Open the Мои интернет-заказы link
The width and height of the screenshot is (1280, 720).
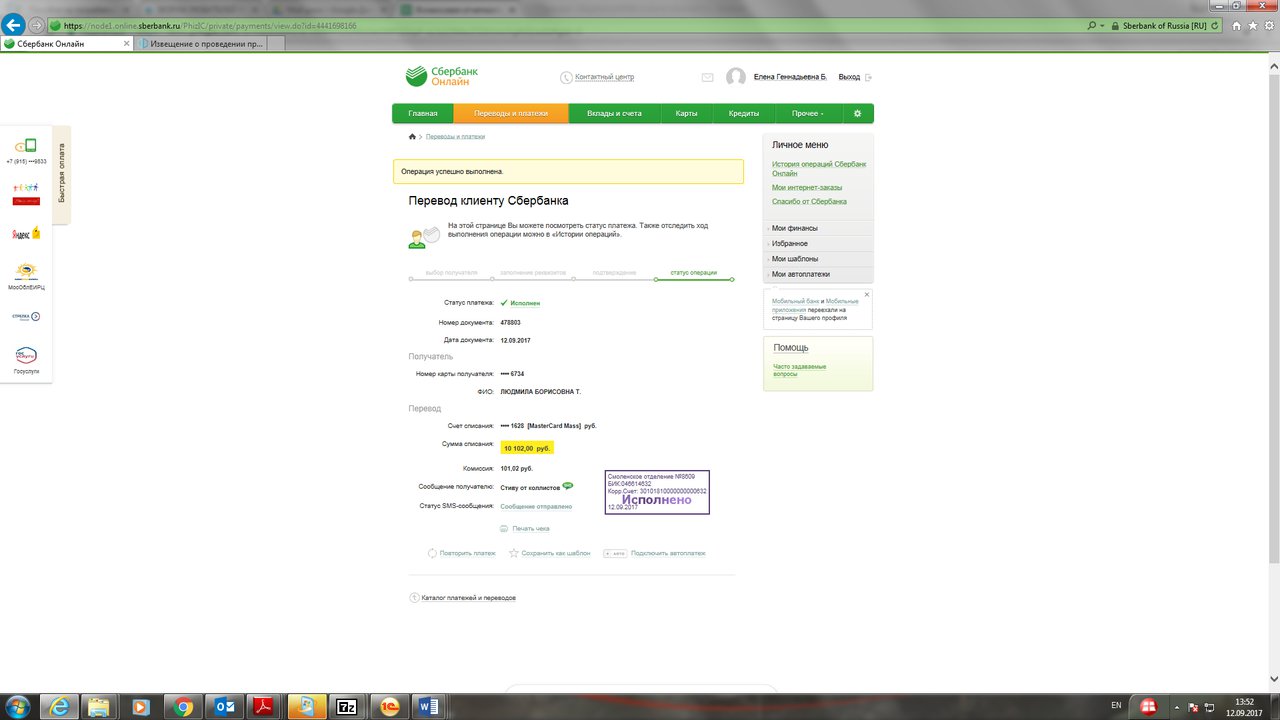click(807, 187)
